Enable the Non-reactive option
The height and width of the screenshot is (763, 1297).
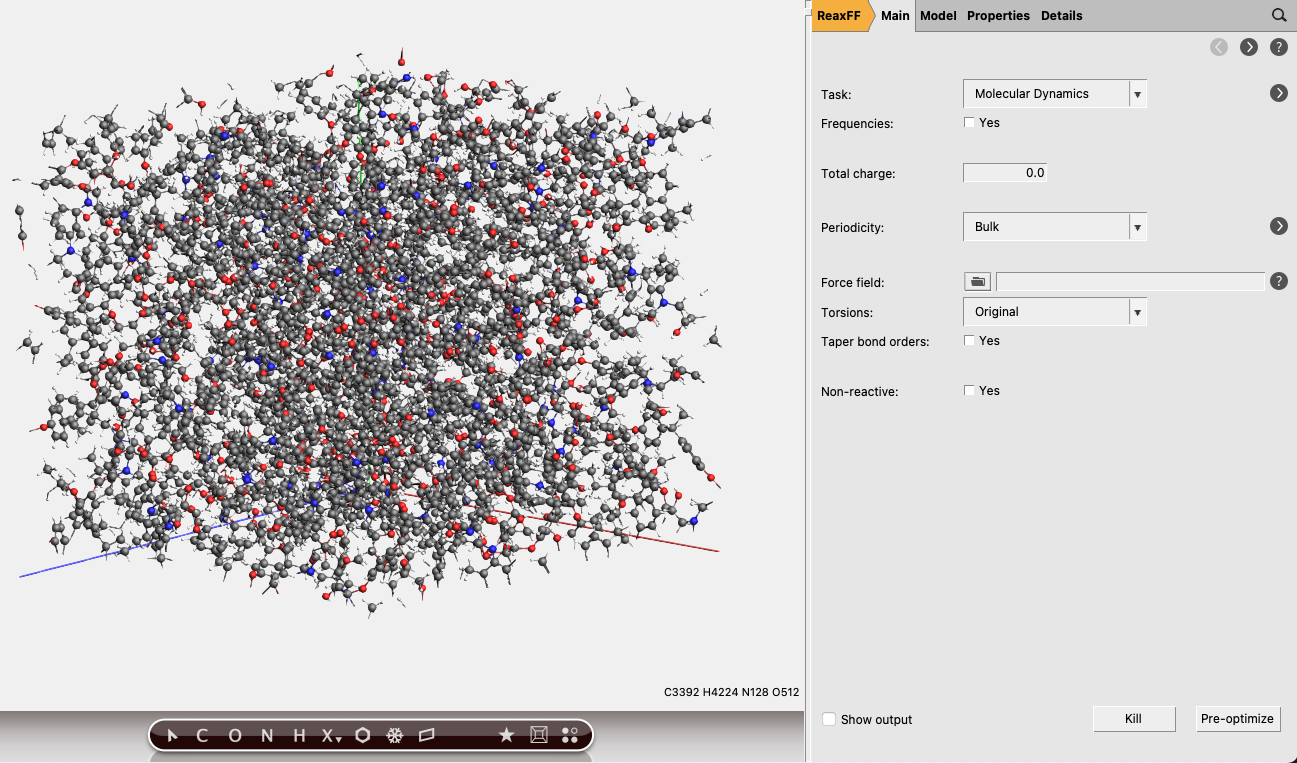coord(969,390)
